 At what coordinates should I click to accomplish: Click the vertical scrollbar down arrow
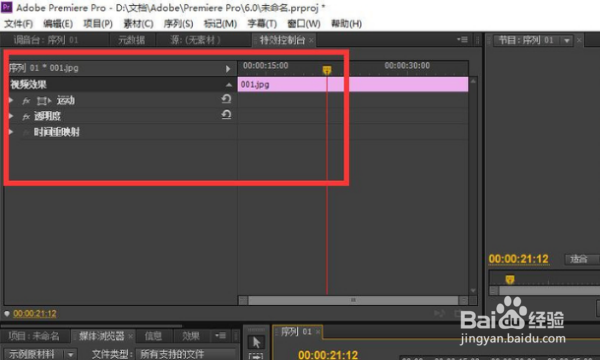(x=473, y=291)
